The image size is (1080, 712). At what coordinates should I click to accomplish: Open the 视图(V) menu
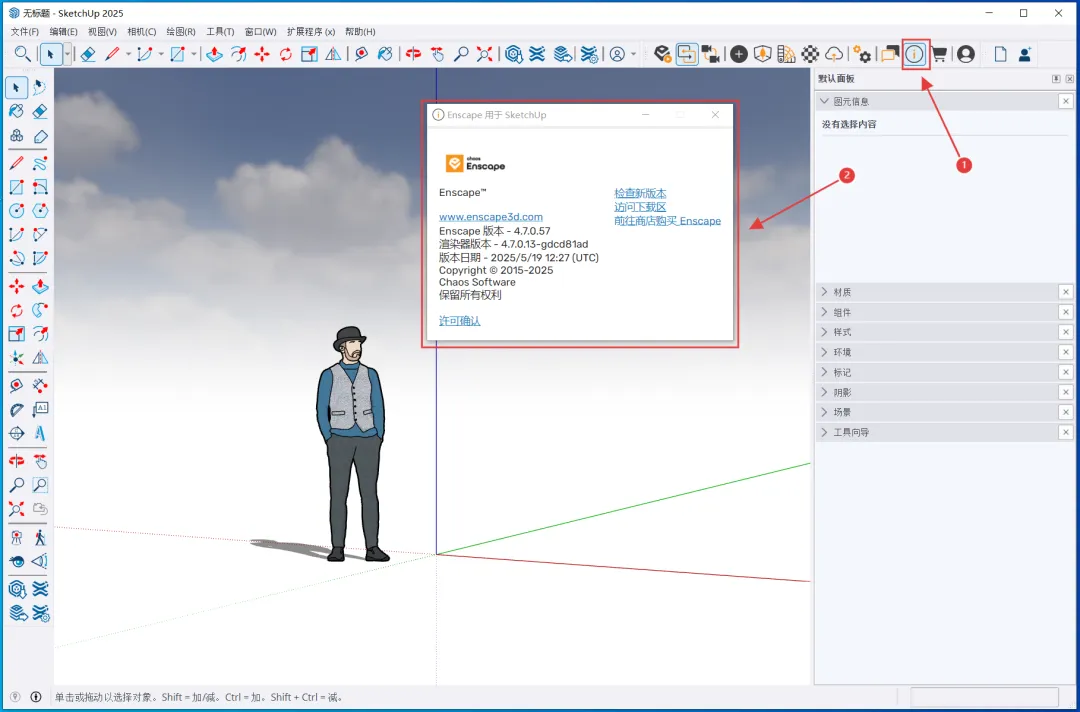[103, 32]
